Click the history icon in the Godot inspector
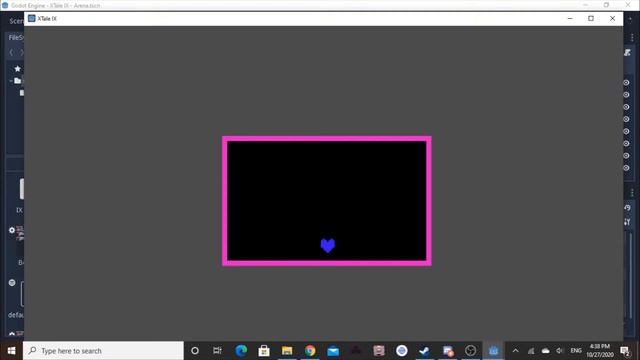Screen dimensions: 640x360 click(x=627, y=208)
